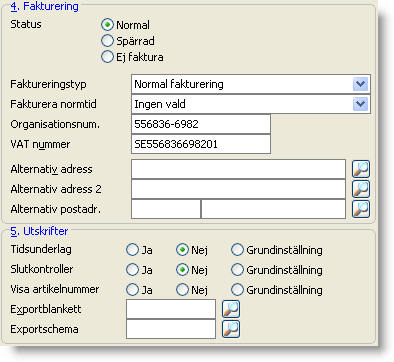
Task: Click the 'VAT nummer' label
Action: tap(40, 144)
